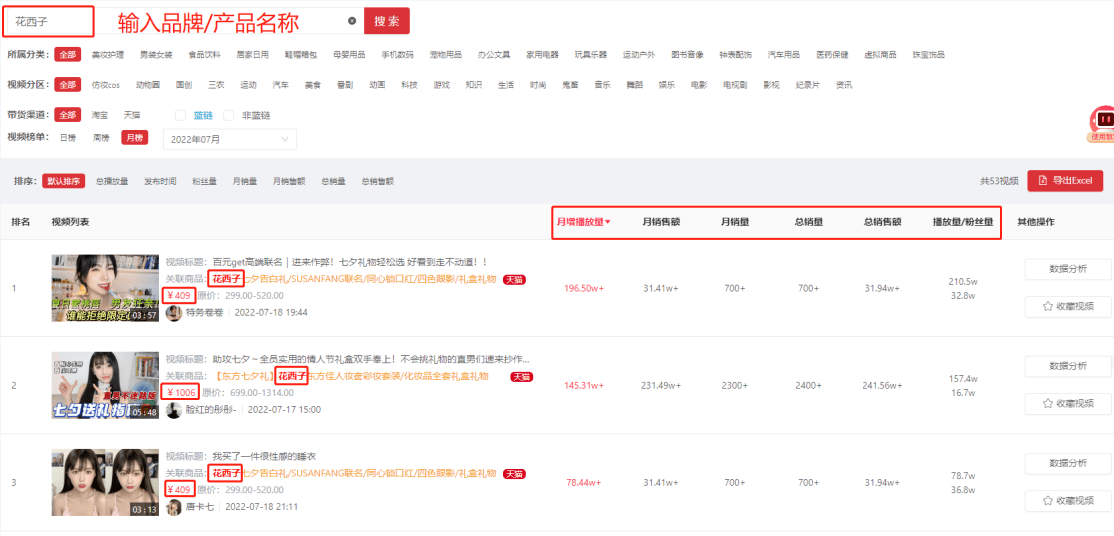The width and height of the screenshot is (1114, 536).
Task: Click the sort arrow beside 月增播放量
Action: pos(608,223)
